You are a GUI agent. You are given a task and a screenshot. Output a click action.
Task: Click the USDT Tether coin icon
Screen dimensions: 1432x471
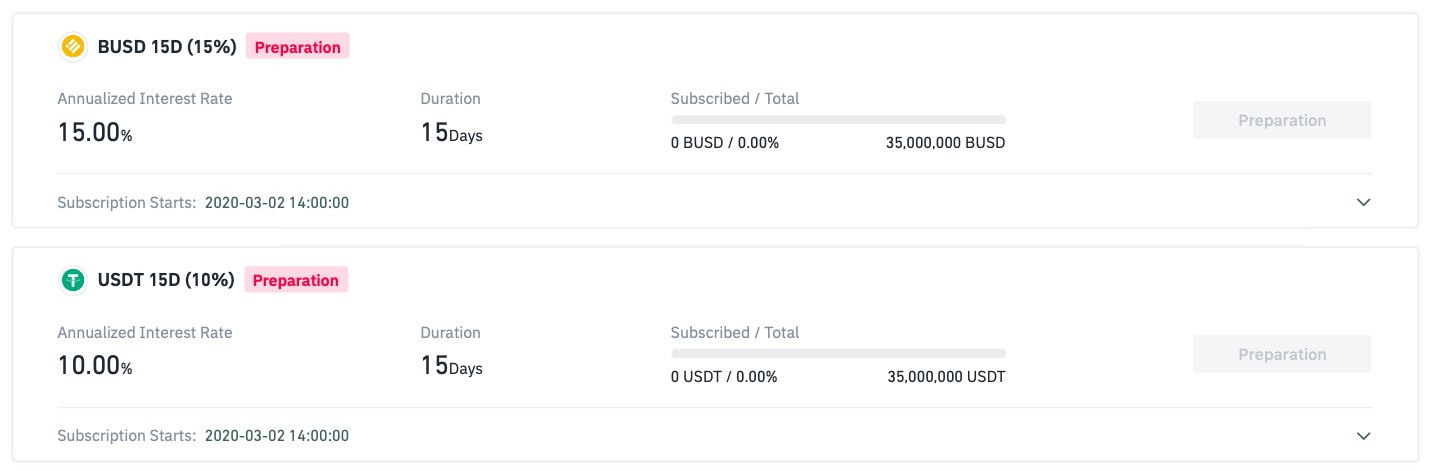click(x=73, y=281)
